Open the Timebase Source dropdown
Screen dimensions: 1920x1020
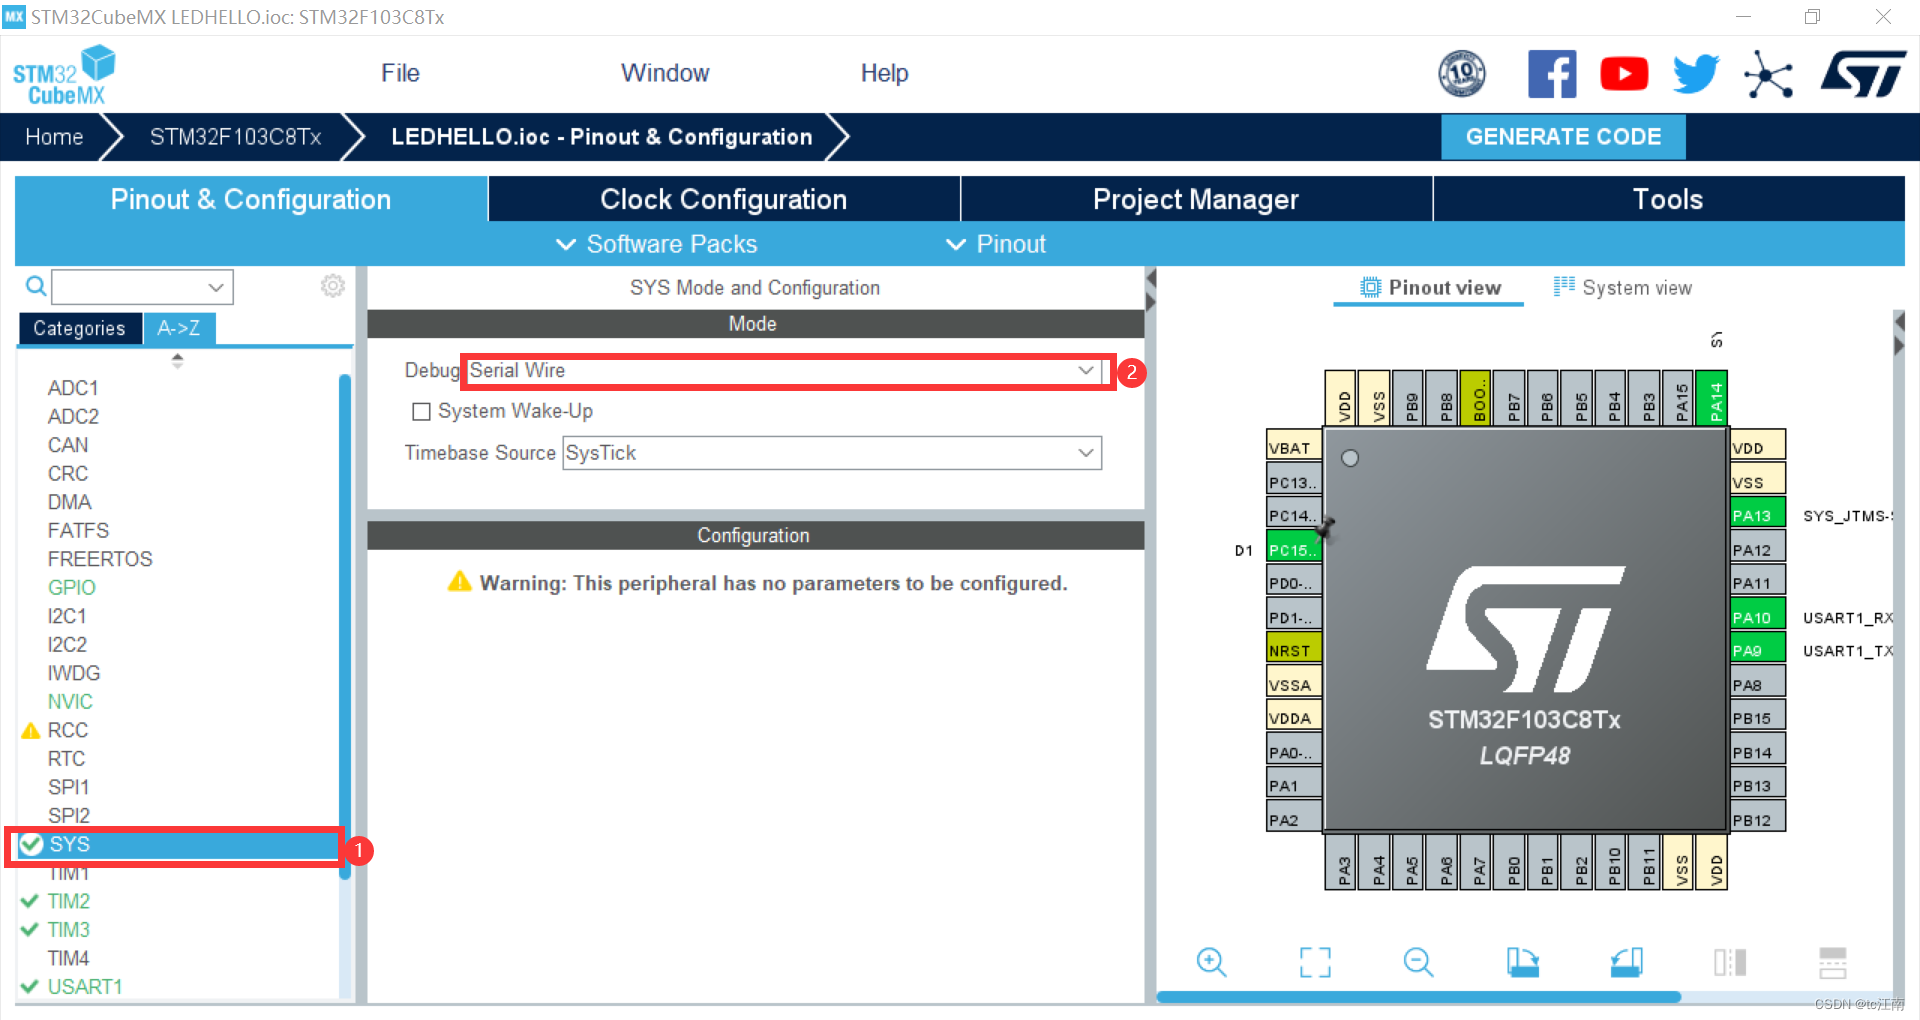[832, 453]
